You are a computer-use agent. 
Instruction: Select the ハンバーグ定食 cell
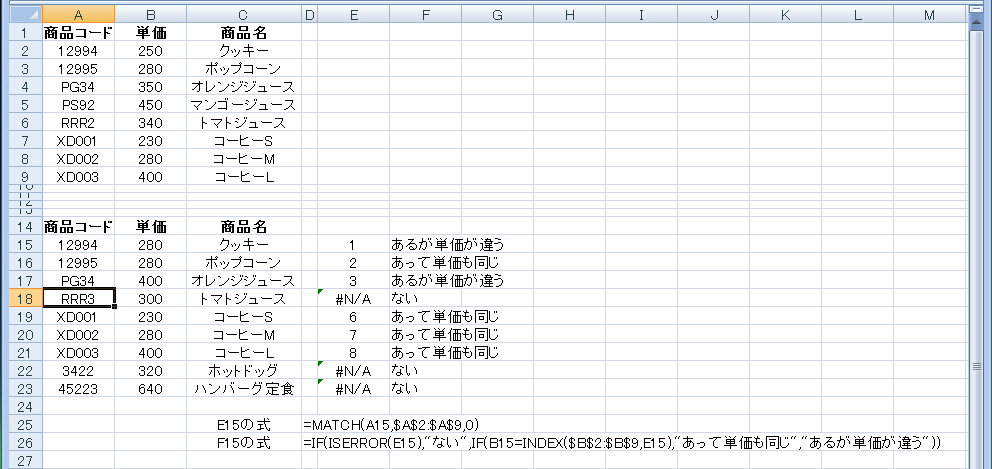point(243,388)
